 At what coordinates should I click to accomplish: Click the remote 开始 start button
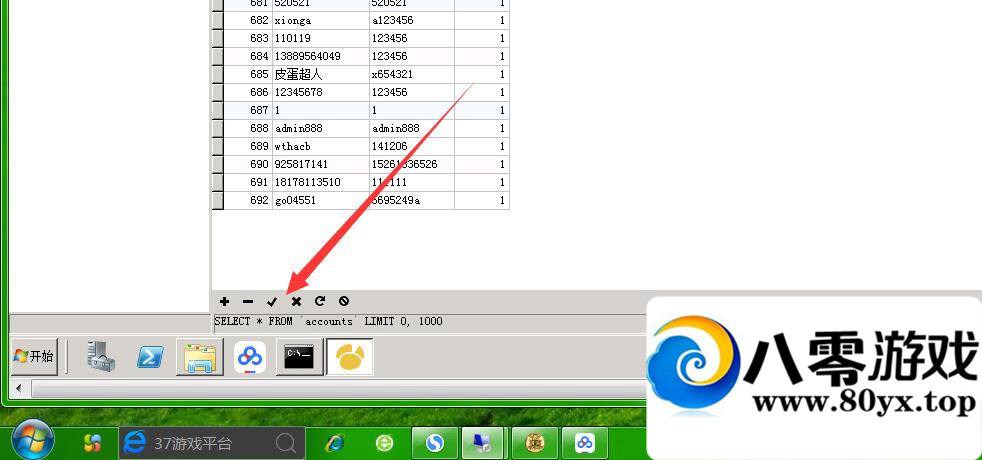pos(34,357)
